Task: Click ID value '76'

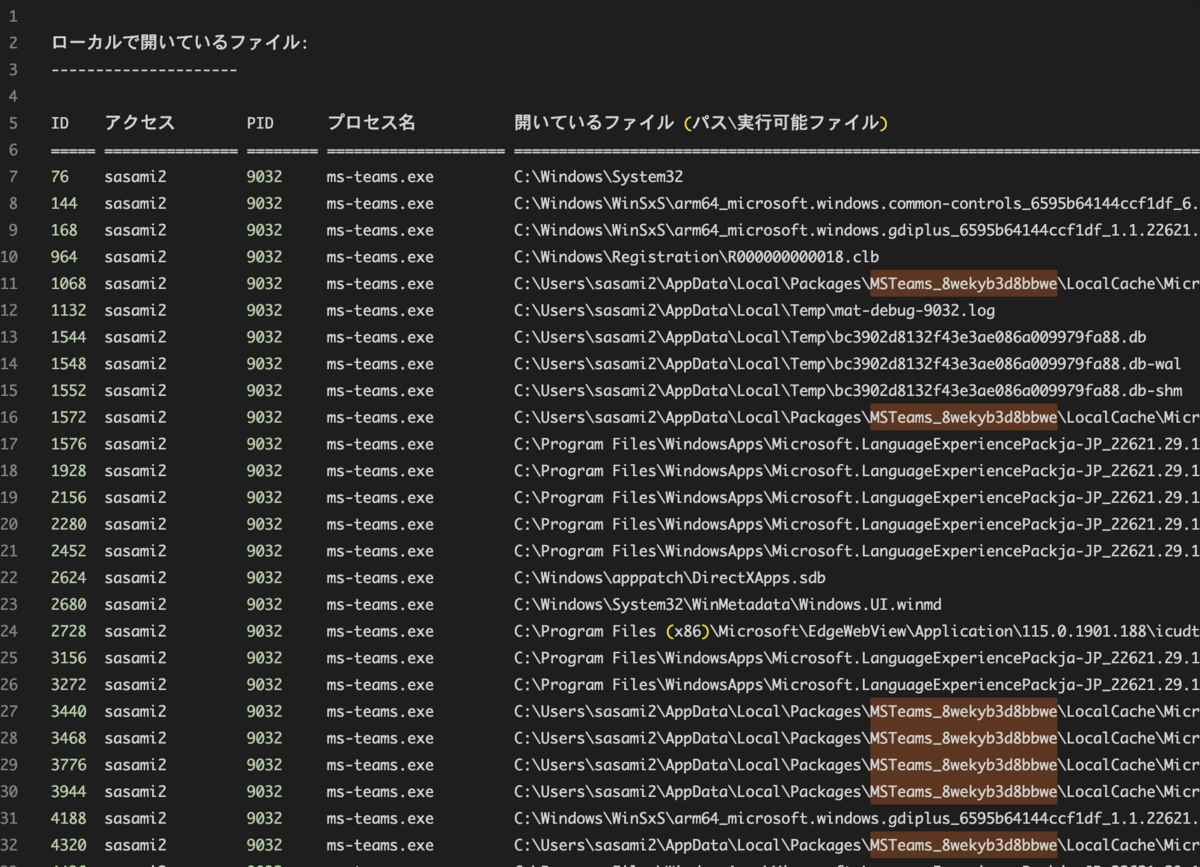Action: tap(60, 177)
